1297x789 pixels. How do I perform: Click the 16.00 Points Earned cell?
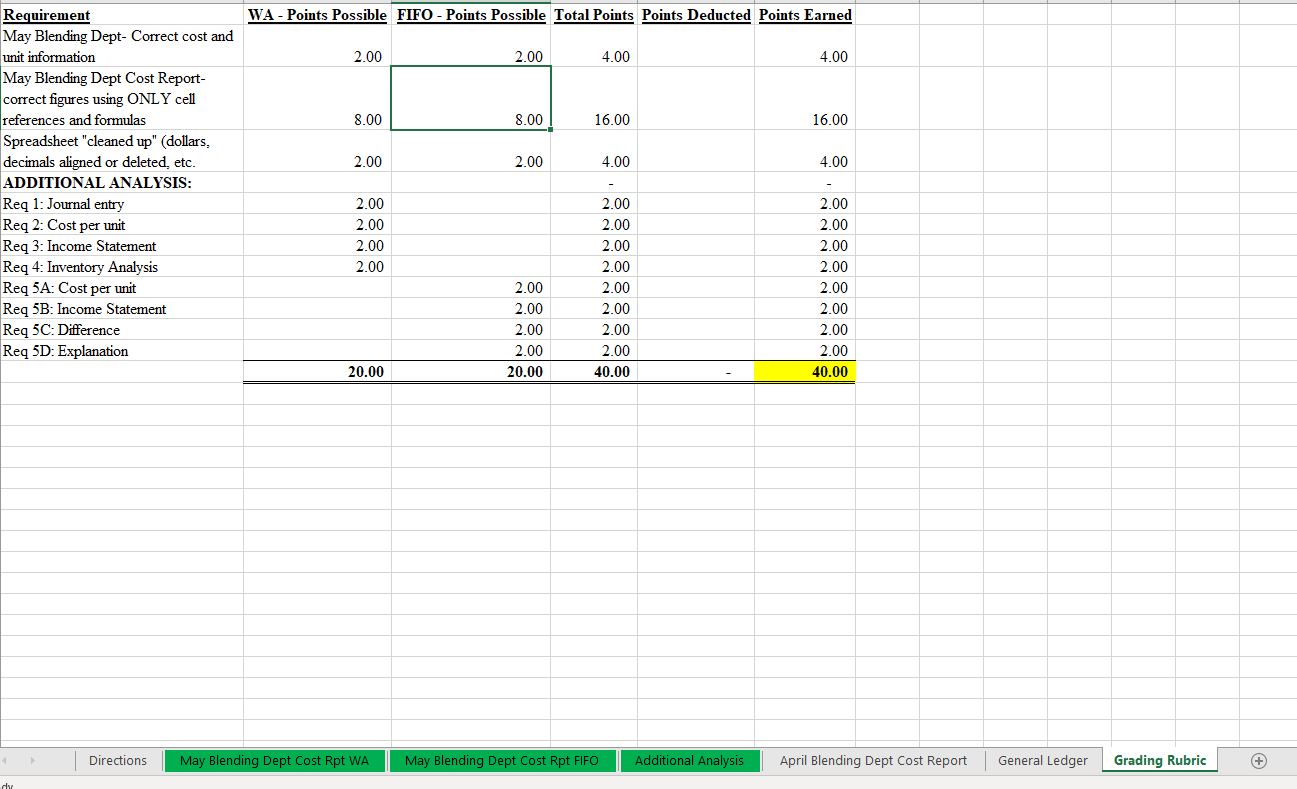[805, 99]
